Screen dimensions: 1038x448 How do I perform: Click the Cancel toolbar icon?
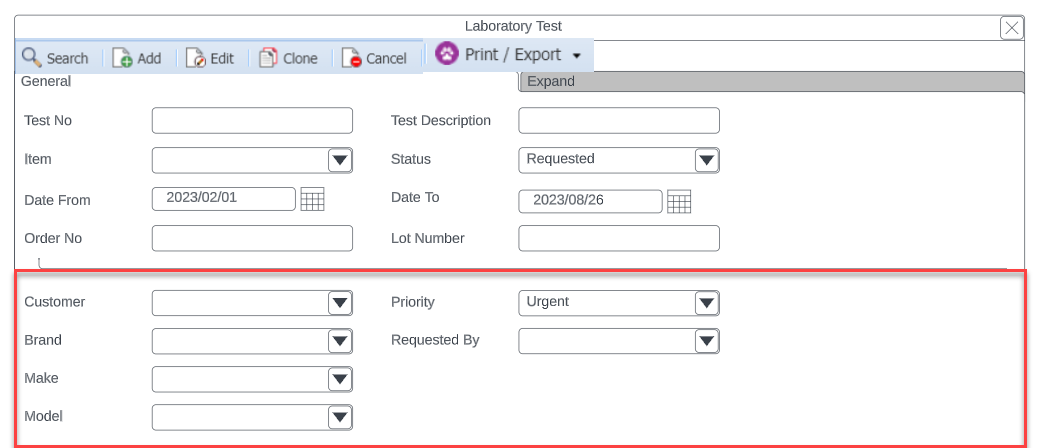tap(351, 58)
